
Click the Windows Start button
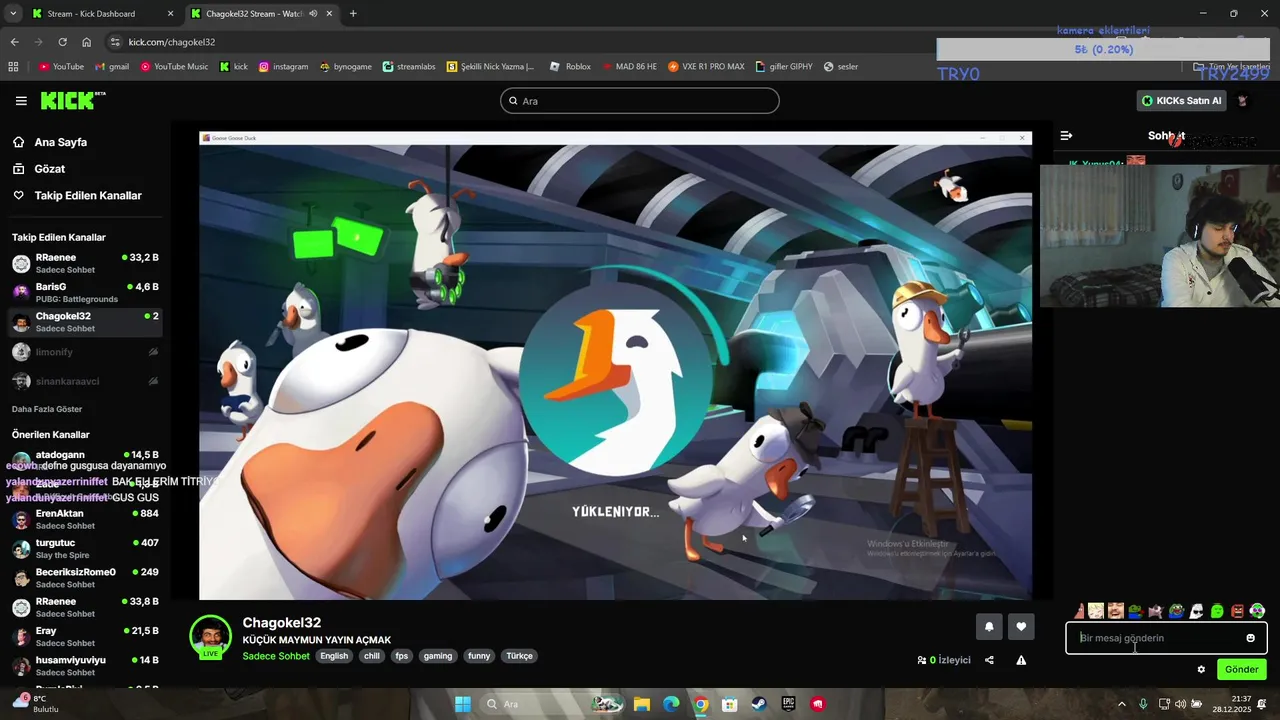click(462, 704)
